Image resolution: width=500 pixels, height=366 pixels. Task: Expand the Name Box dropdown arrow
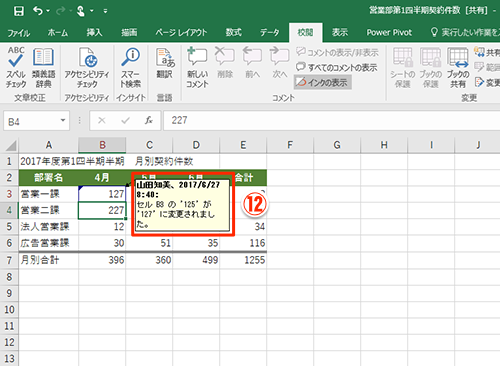(63, 121)
